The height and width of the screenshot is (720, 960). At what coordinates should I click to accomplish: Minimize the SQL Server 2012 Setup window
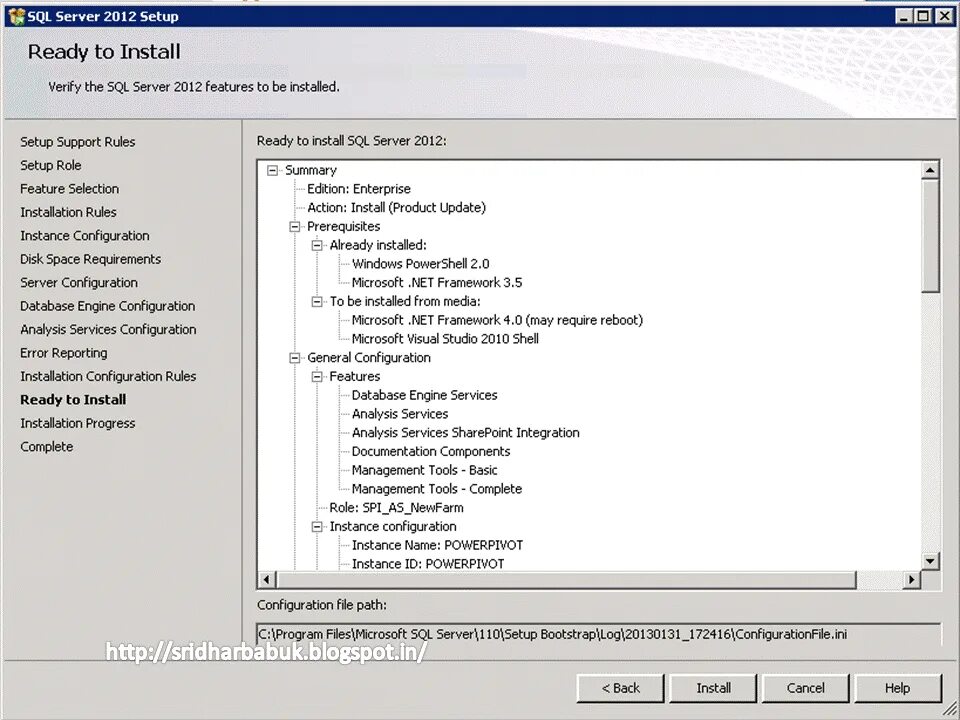click(904, 17)
